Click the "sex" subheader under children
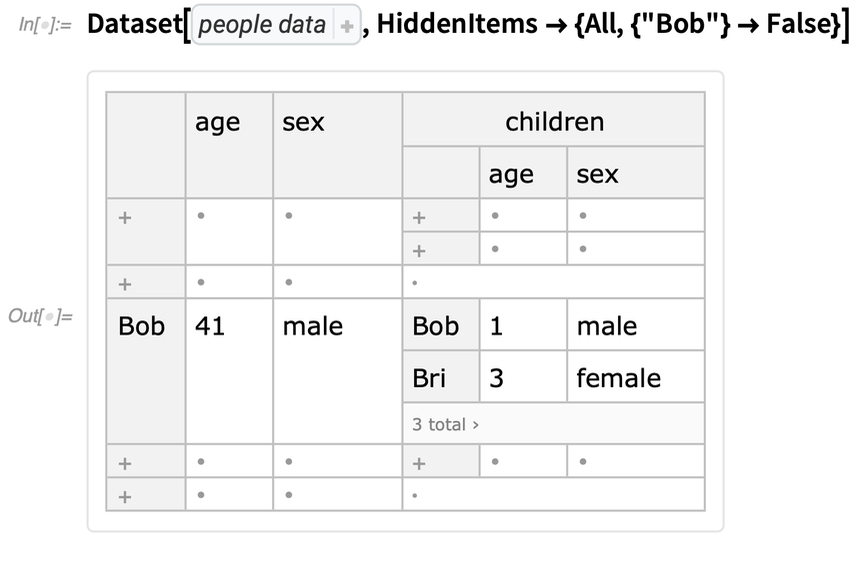The image size is (850, 566). [598, 174]
